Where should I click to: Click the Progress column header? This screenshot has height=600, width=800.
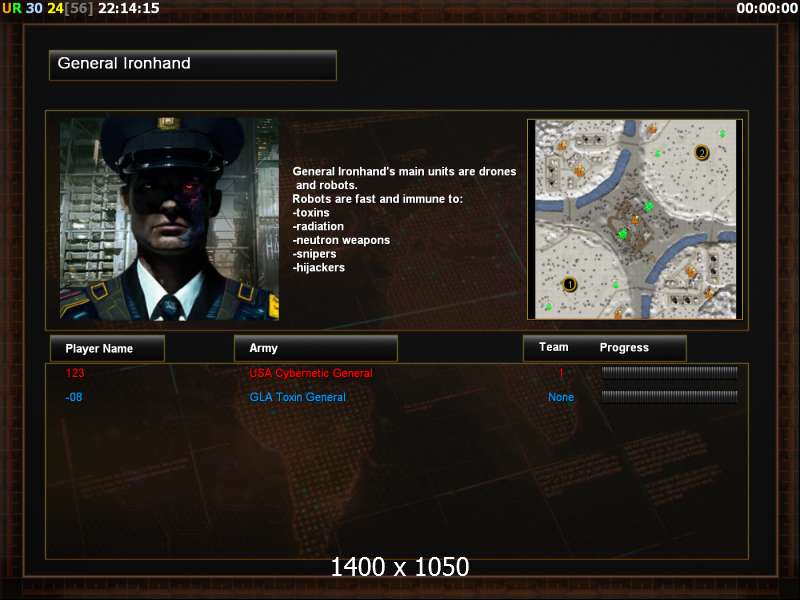(x=624, y=347)
